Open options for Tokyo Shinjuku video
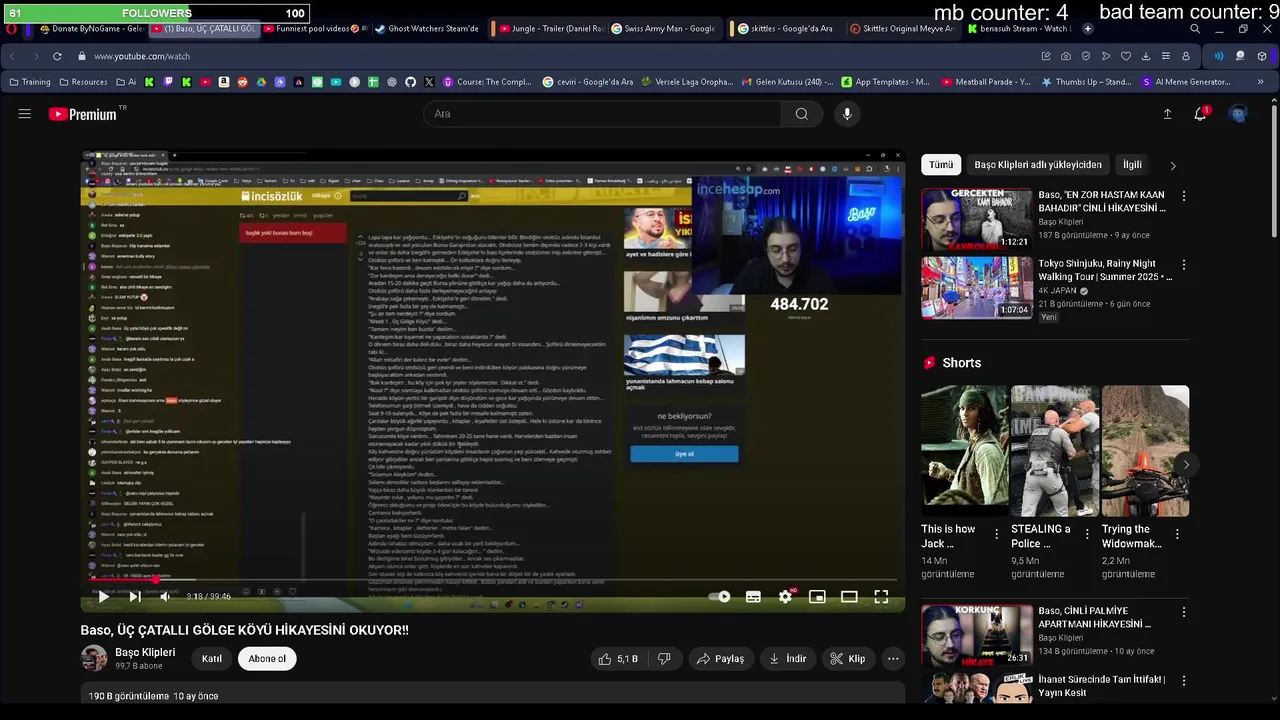This screenshot has width=1280, height=720. (1184, 265)
